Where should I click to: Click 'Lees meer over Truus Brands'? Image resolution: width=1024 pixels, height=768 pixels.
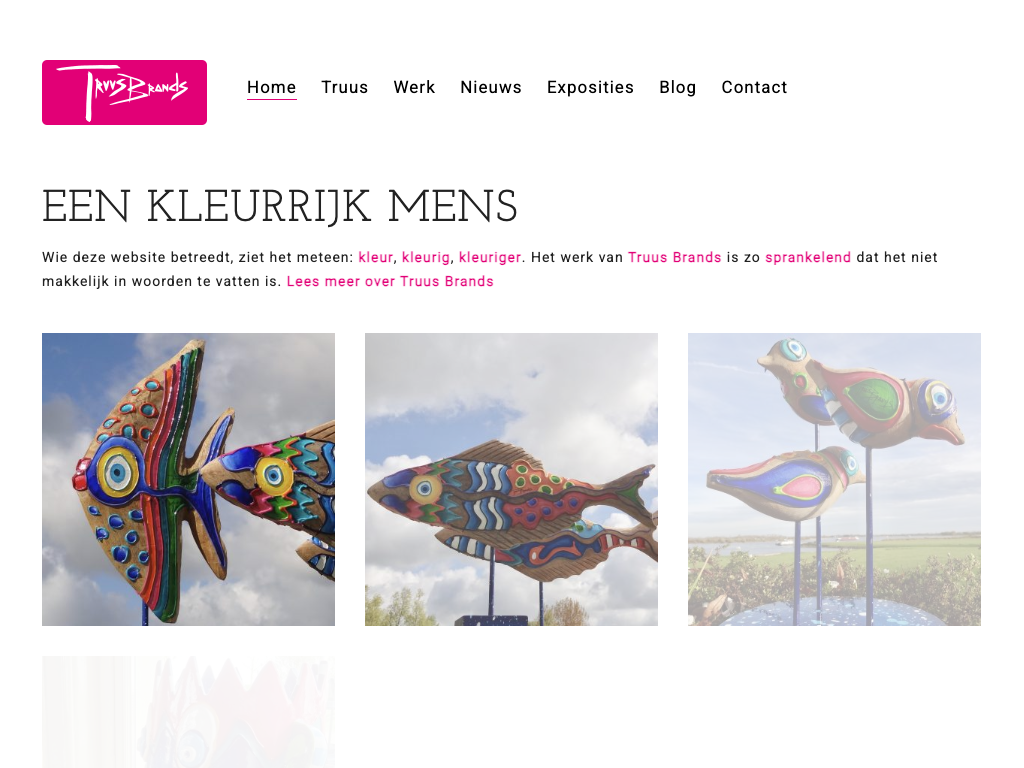390,281
